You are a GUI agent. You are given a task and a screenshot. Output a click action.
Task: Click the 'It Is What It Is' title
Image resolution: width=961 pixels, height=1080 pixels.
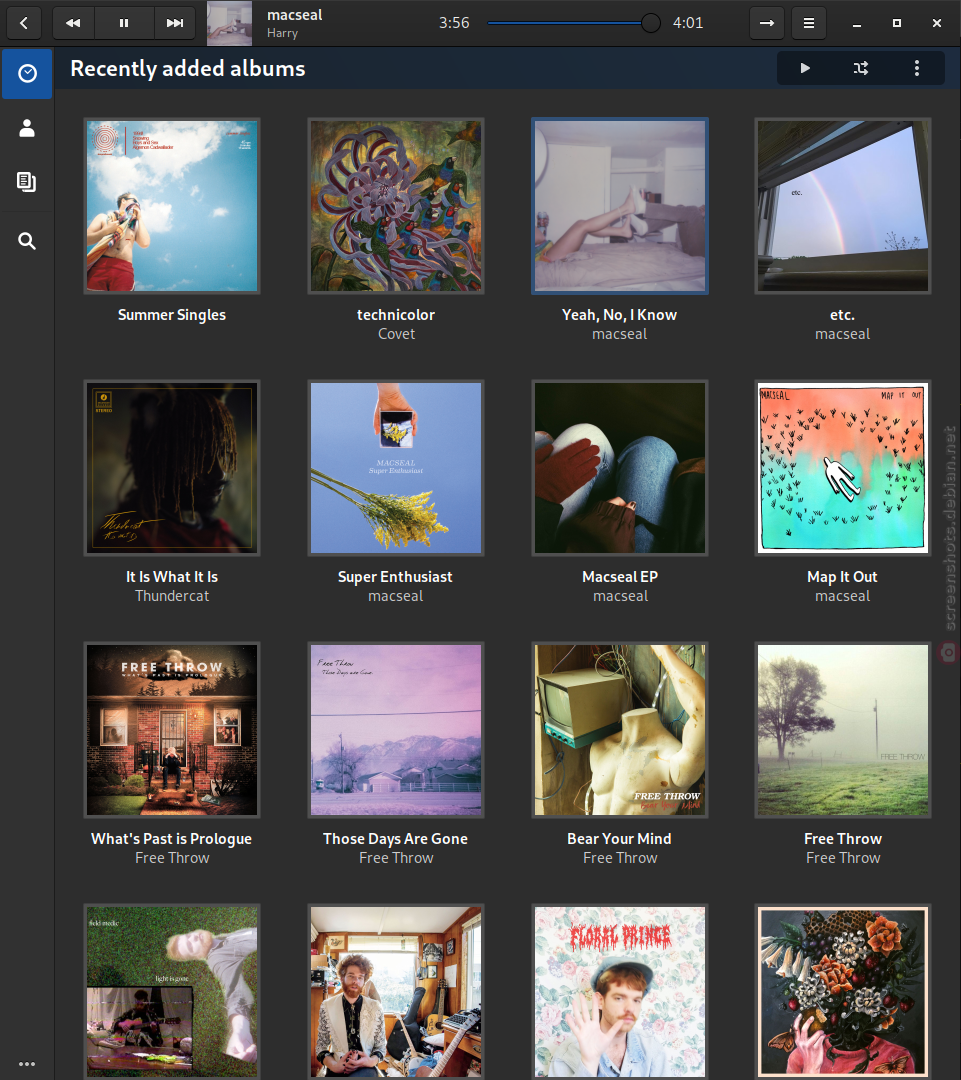tap(172, 577)
